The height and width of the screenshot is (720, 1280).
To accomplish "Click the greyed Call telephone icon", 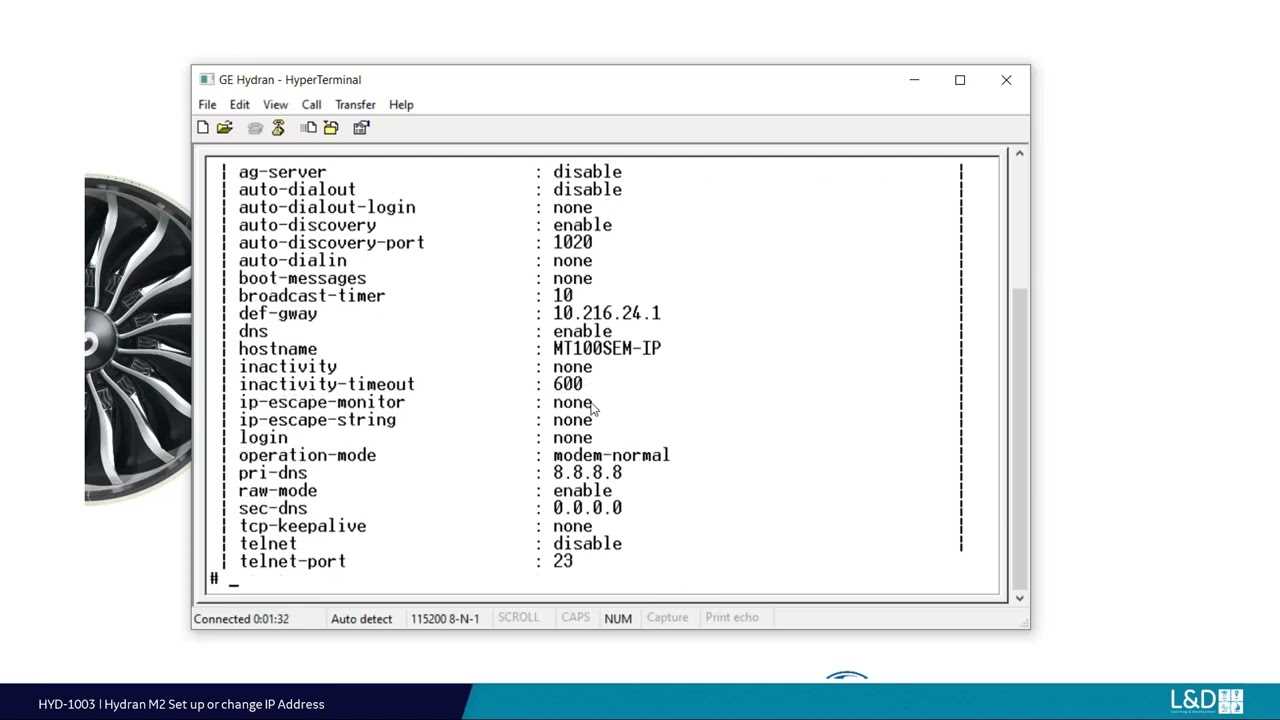I will click(255, 128).
